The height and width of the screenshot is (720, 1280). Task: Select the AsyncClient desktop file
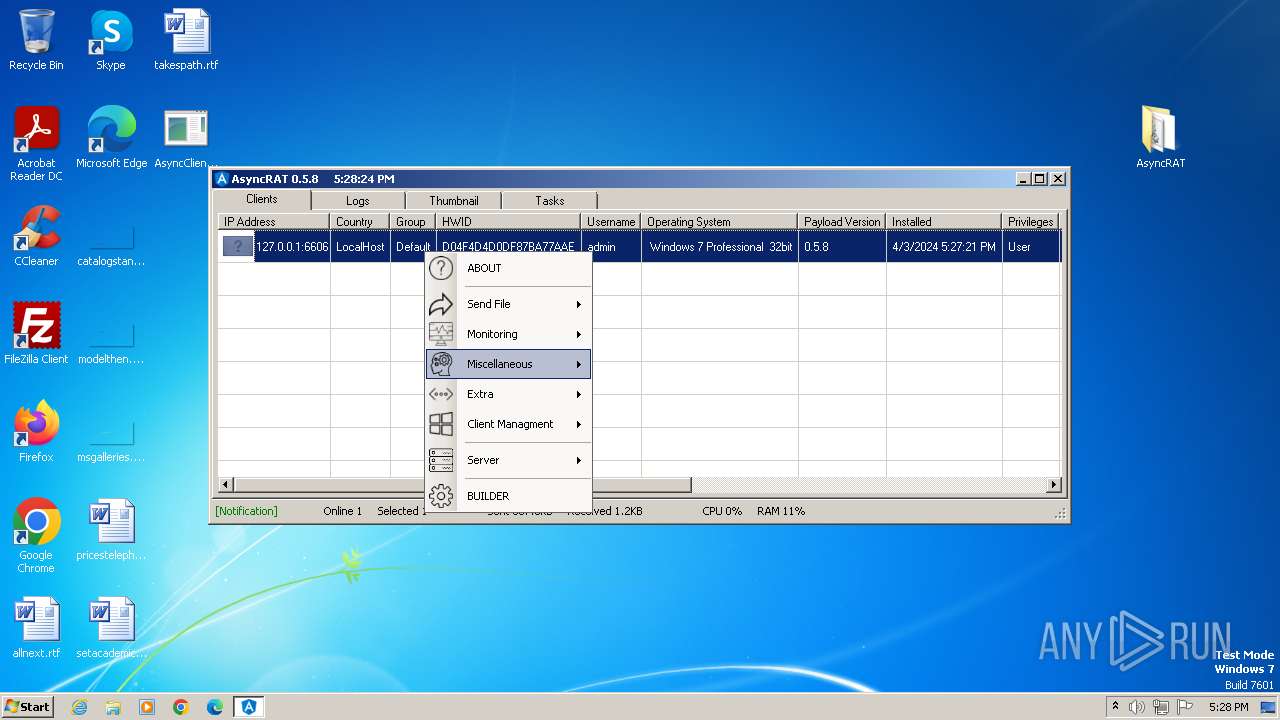186,138
